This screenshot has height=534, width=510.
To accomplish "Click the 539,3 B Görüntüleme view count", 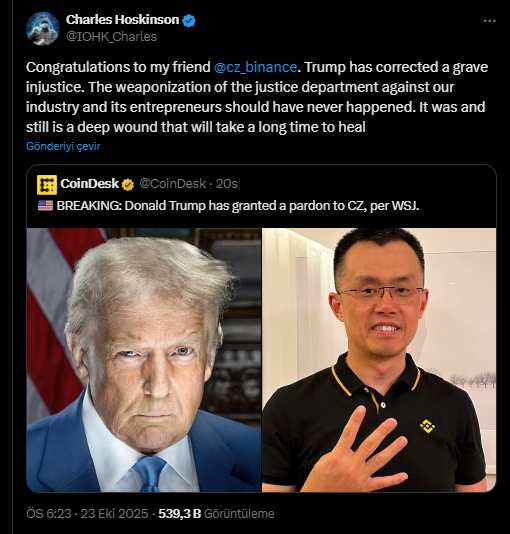I will 216,514.
